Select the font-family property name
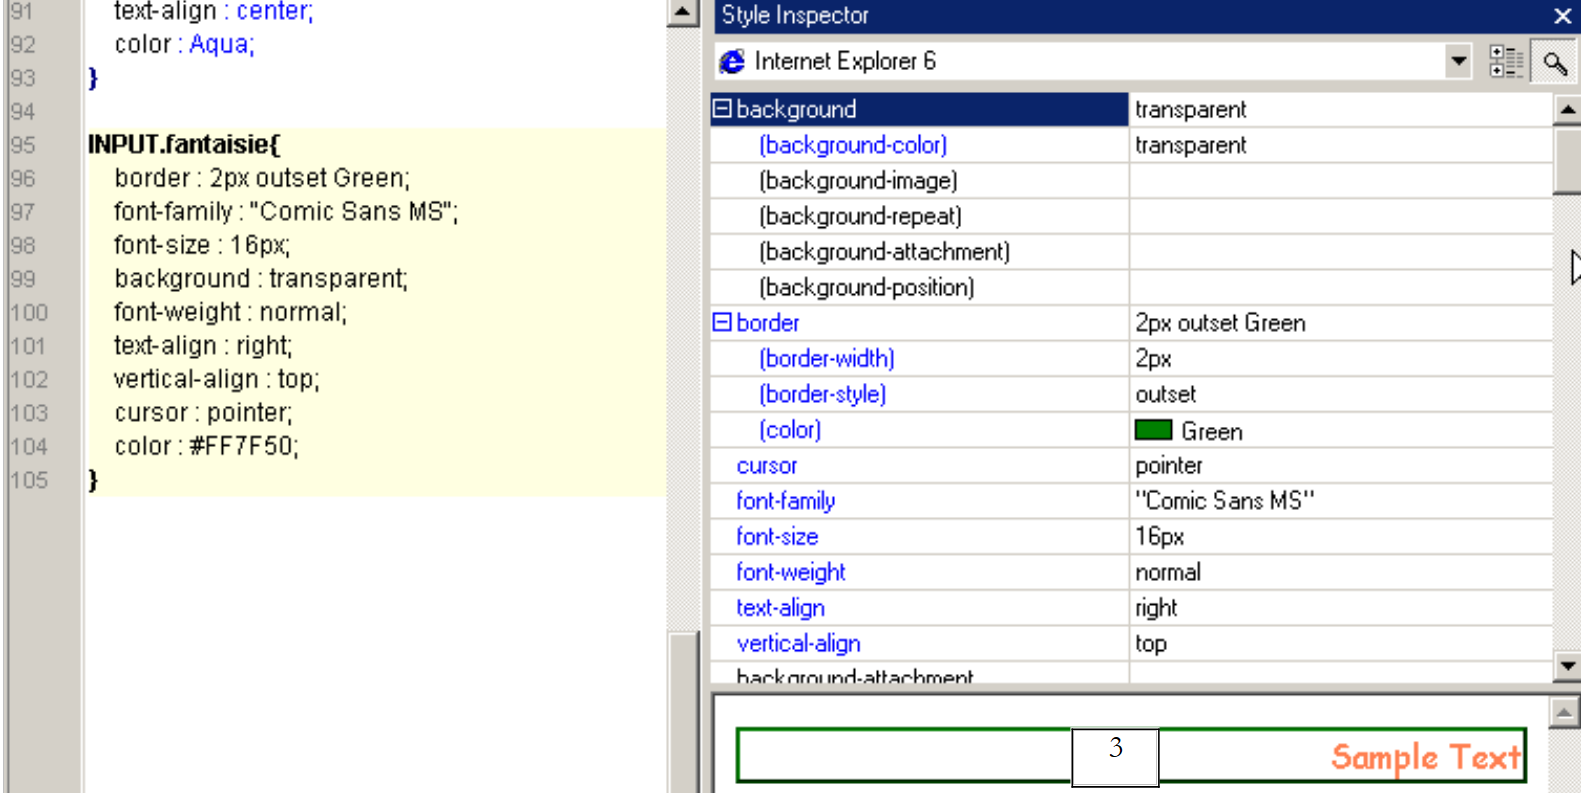This screenshot has width=1581, height=793. [785, 501]
